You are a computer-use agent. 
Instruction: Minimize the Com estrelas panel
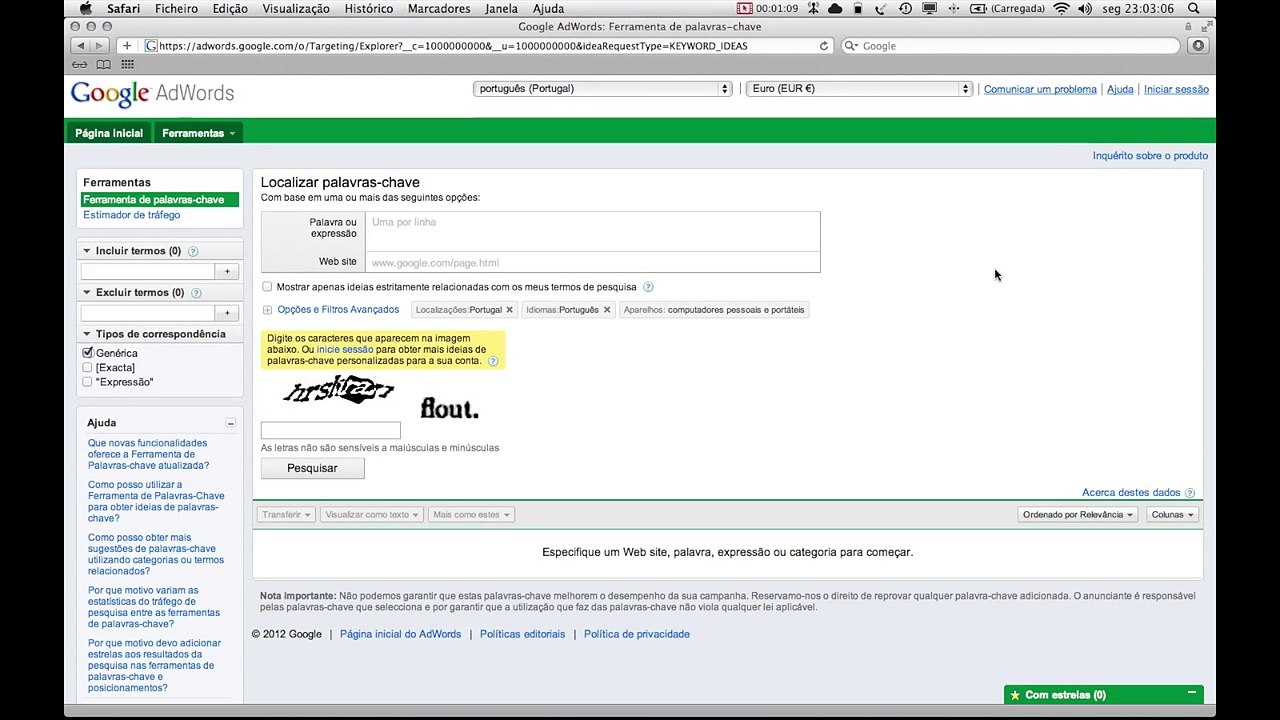1191,693
